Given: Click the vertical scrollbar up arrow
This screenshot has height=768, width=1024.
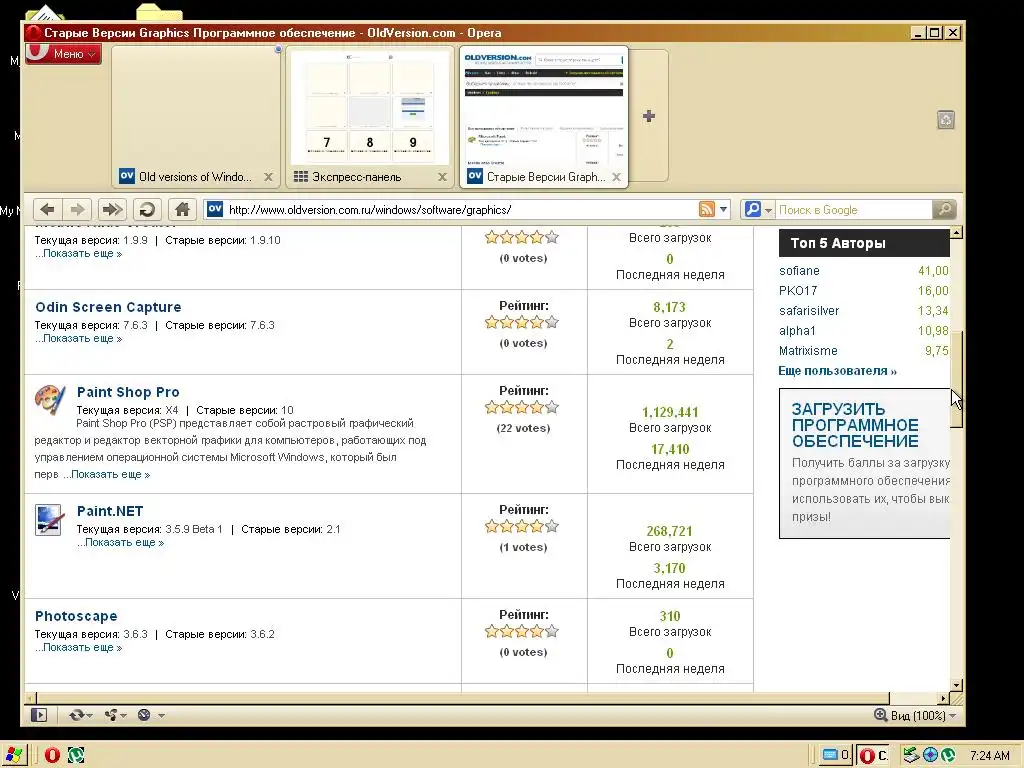Looking at the screenshot, I should (956, 232).
